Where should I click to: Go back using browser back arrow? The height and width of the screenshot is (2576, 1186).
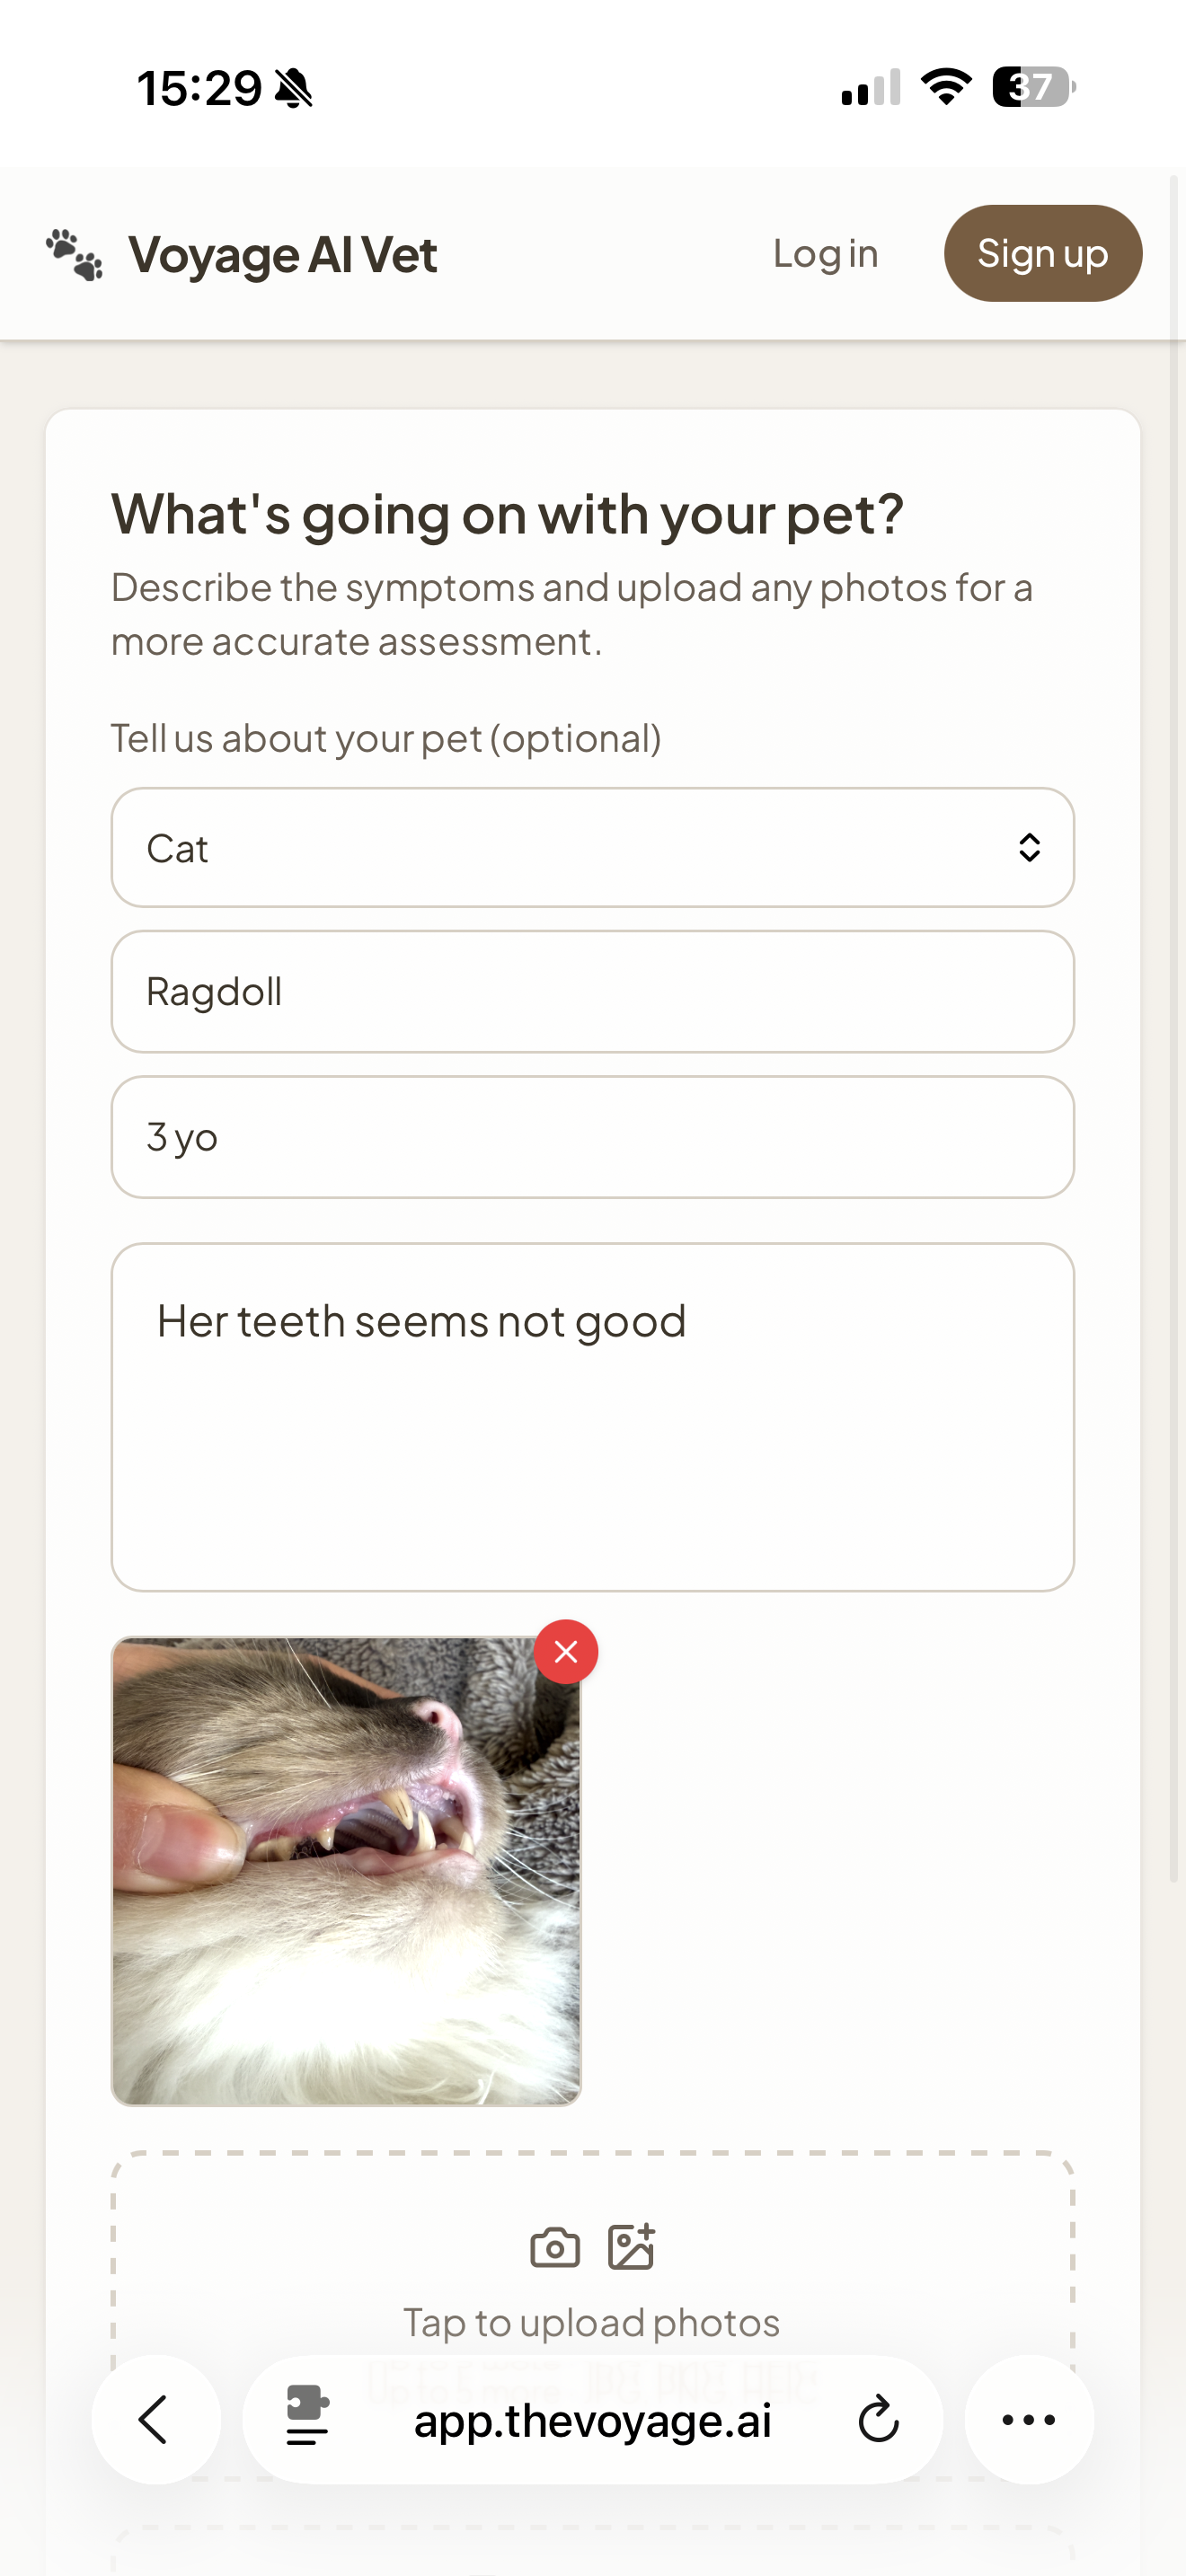point(155,2420)
